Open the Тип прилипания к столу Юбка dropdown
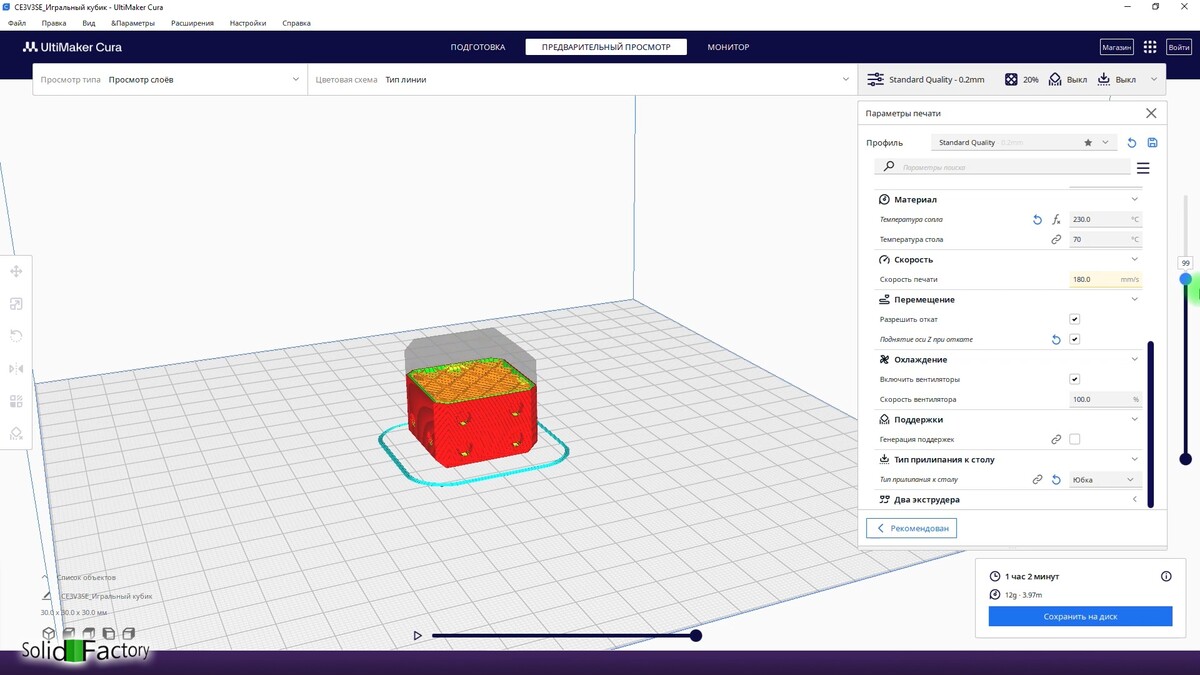1200x675 pixels. click(1105, 480)
